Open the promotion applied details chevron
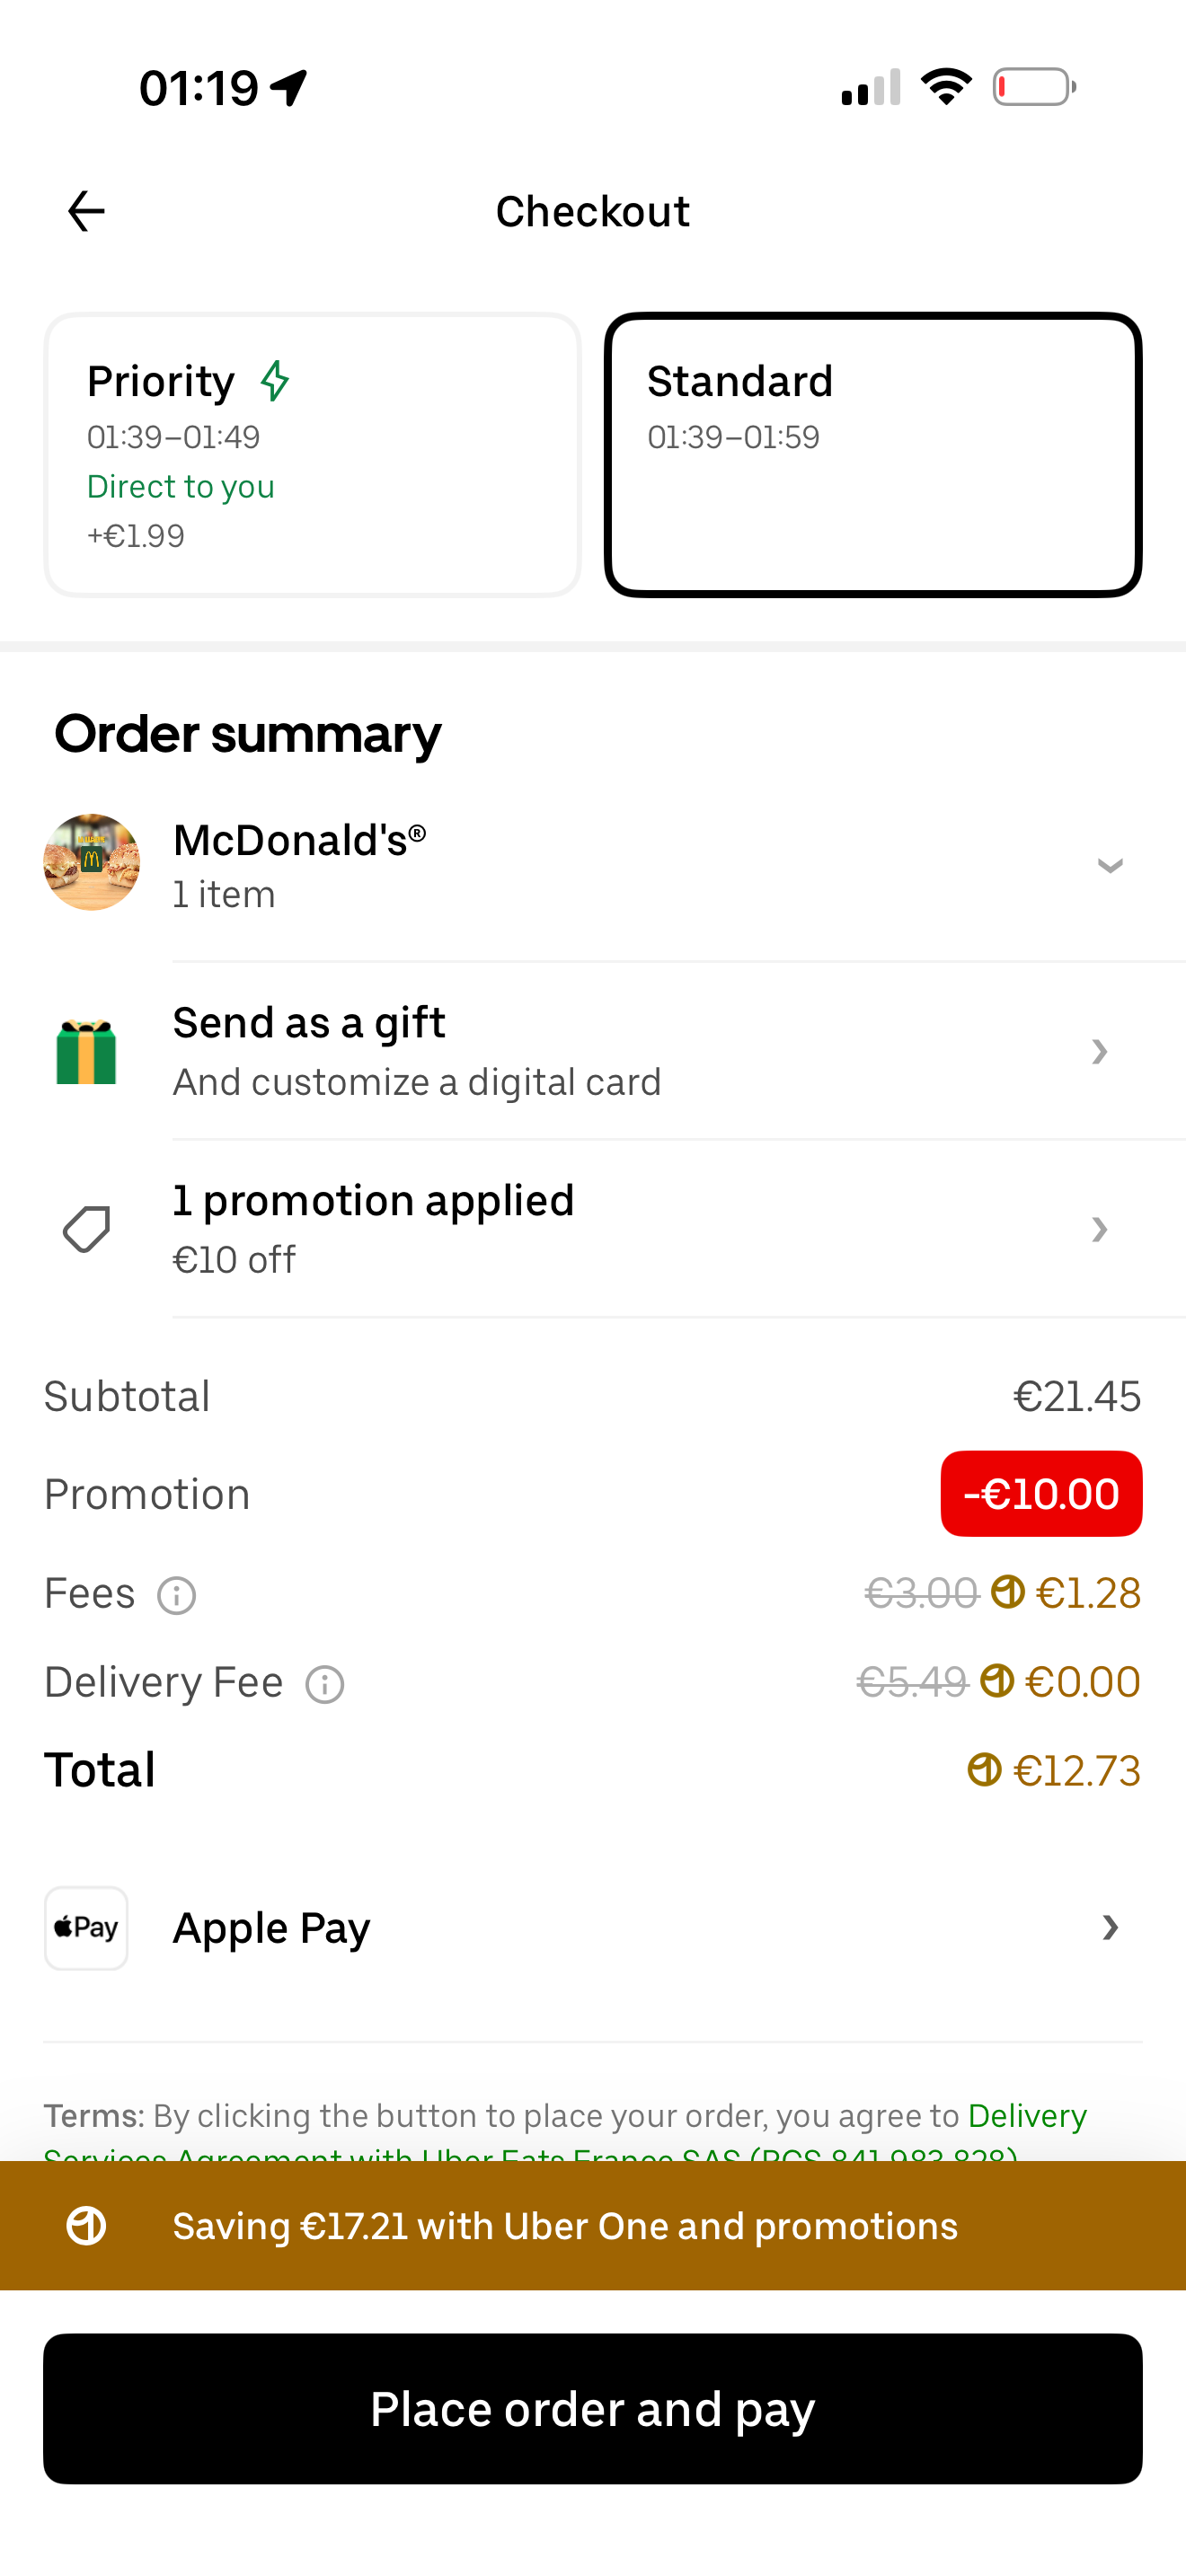 pos(1099,1229)
